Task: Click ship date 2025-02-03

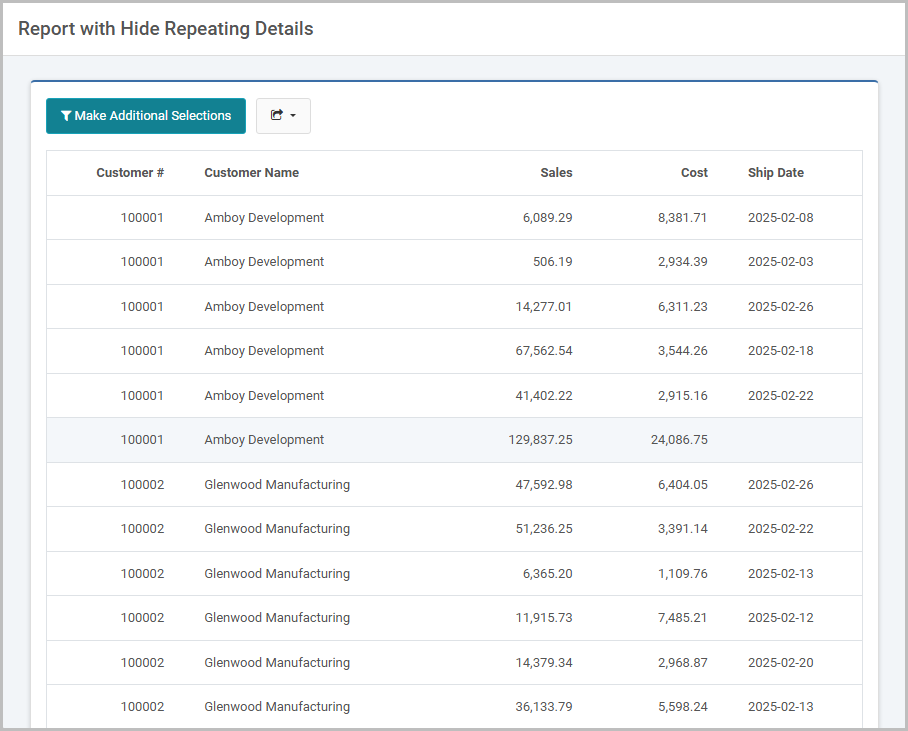Action: point(781,262)
